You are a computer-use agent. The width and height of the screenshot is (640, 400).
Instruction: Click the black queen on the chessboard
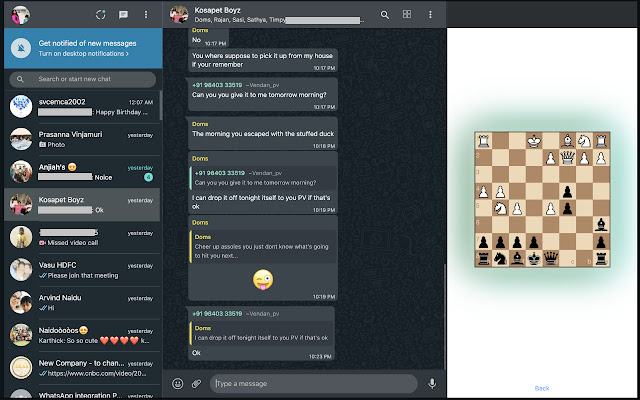(x=551, y=258)
